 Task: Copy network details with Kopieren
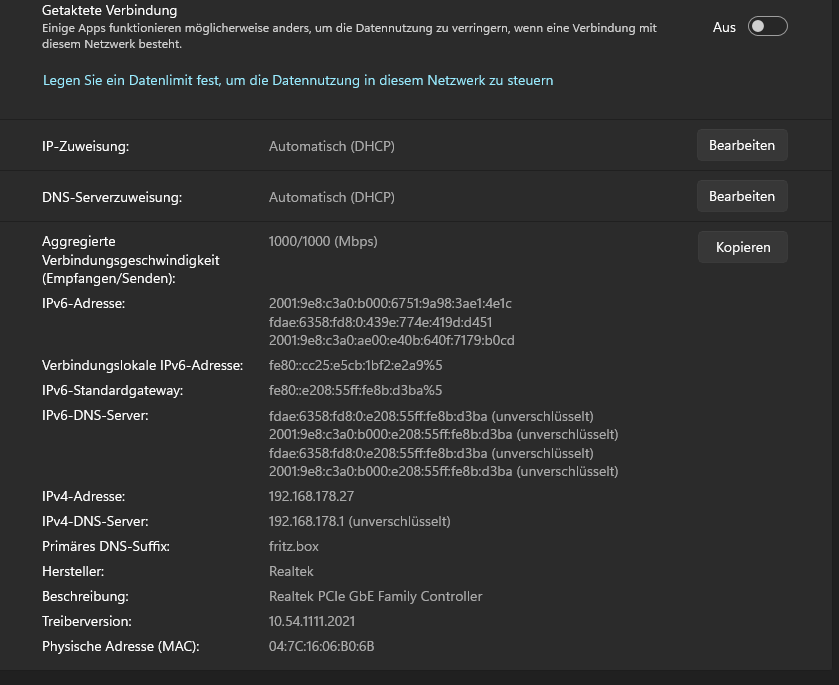[x=742, y=246]
